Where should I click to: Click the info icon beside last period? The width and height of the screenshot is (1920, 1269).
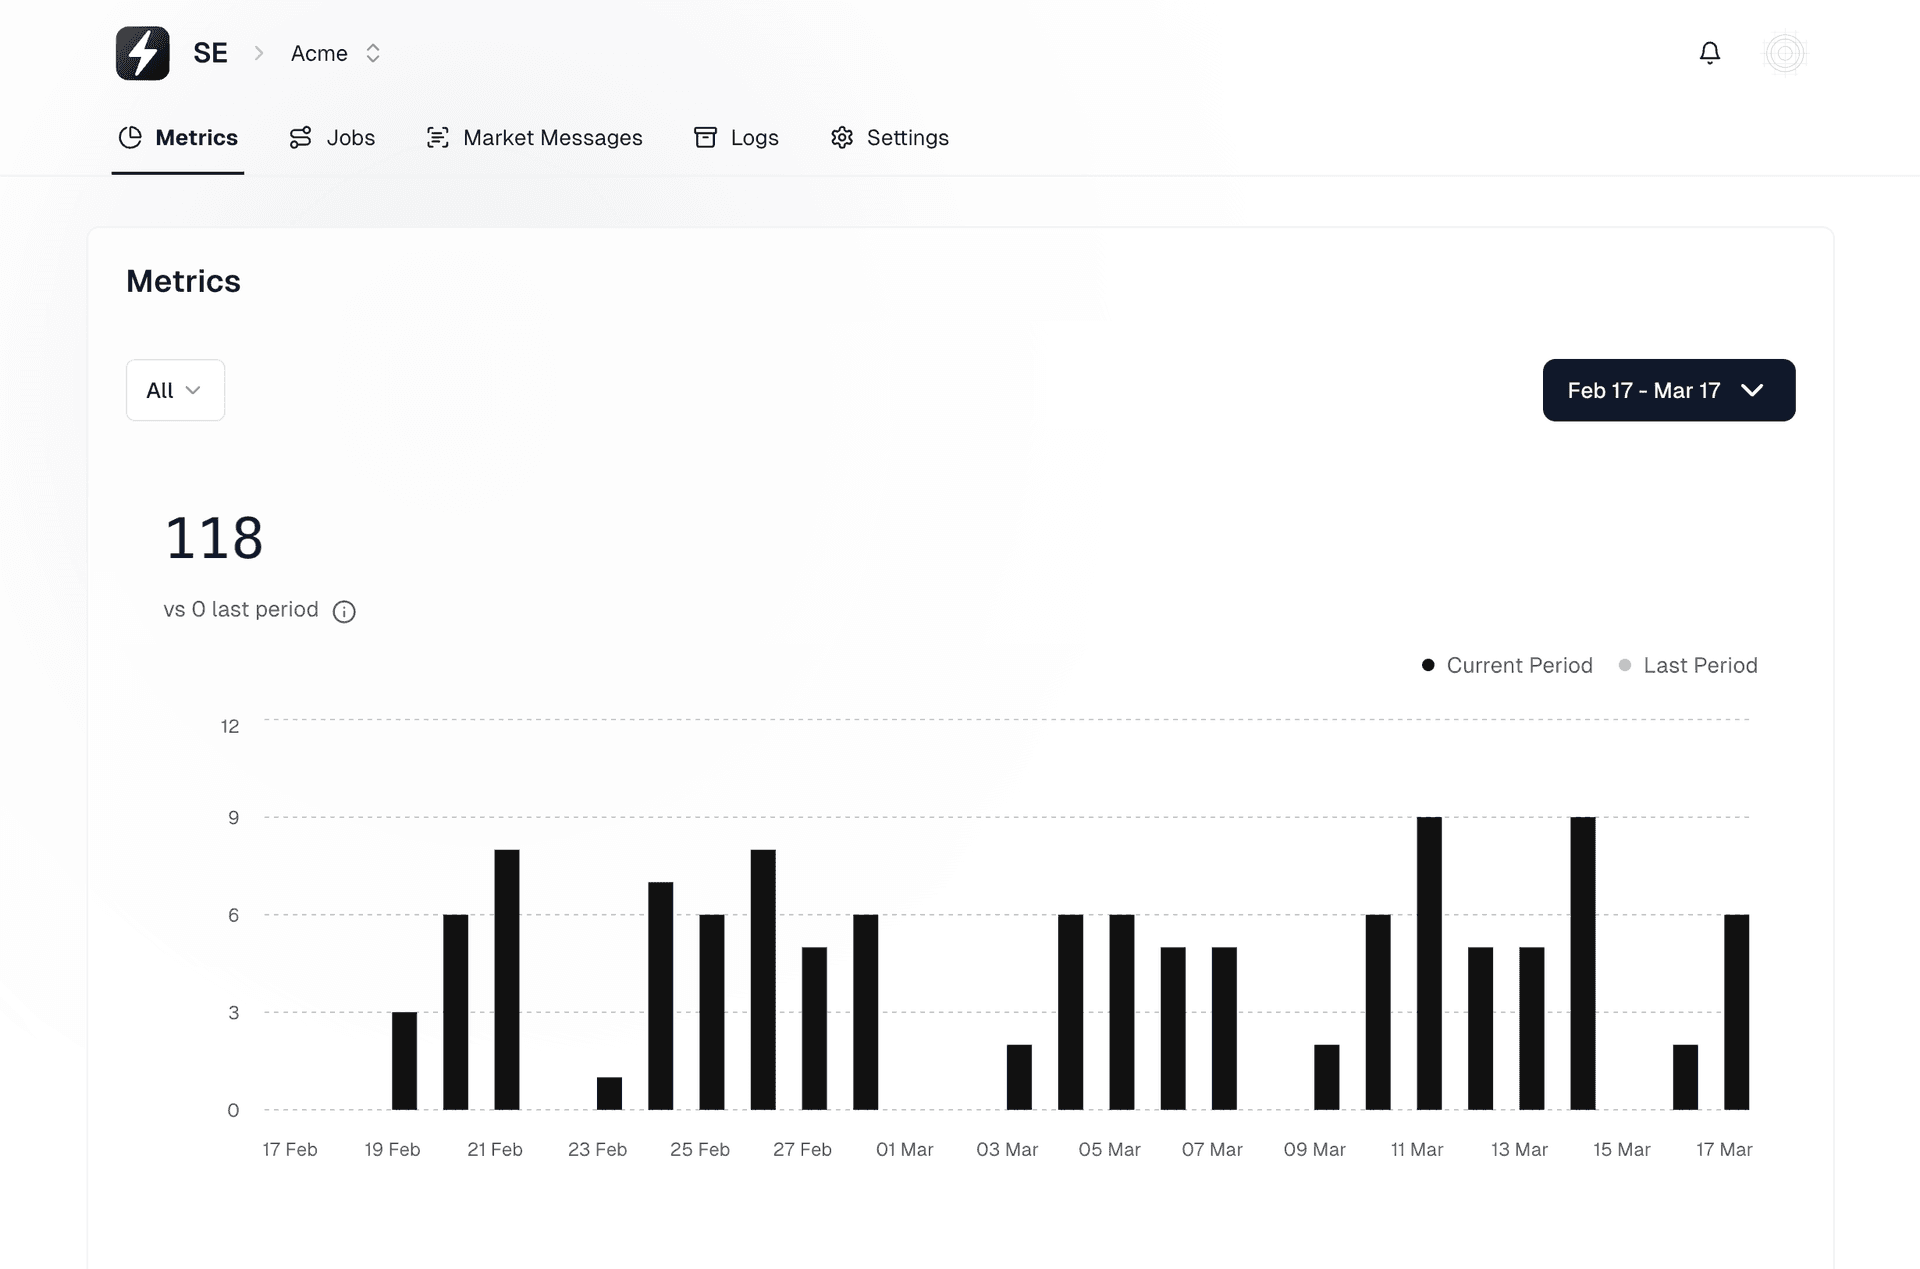(344, 611)
